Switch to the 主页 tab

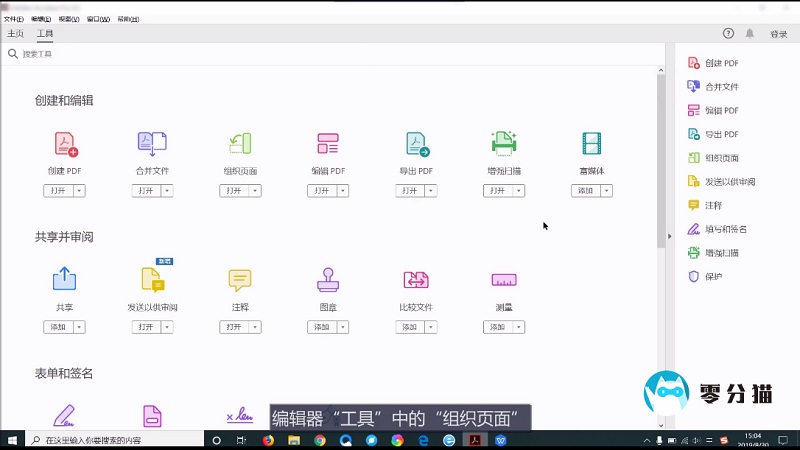pyautogui.click(x=15, y=34)
